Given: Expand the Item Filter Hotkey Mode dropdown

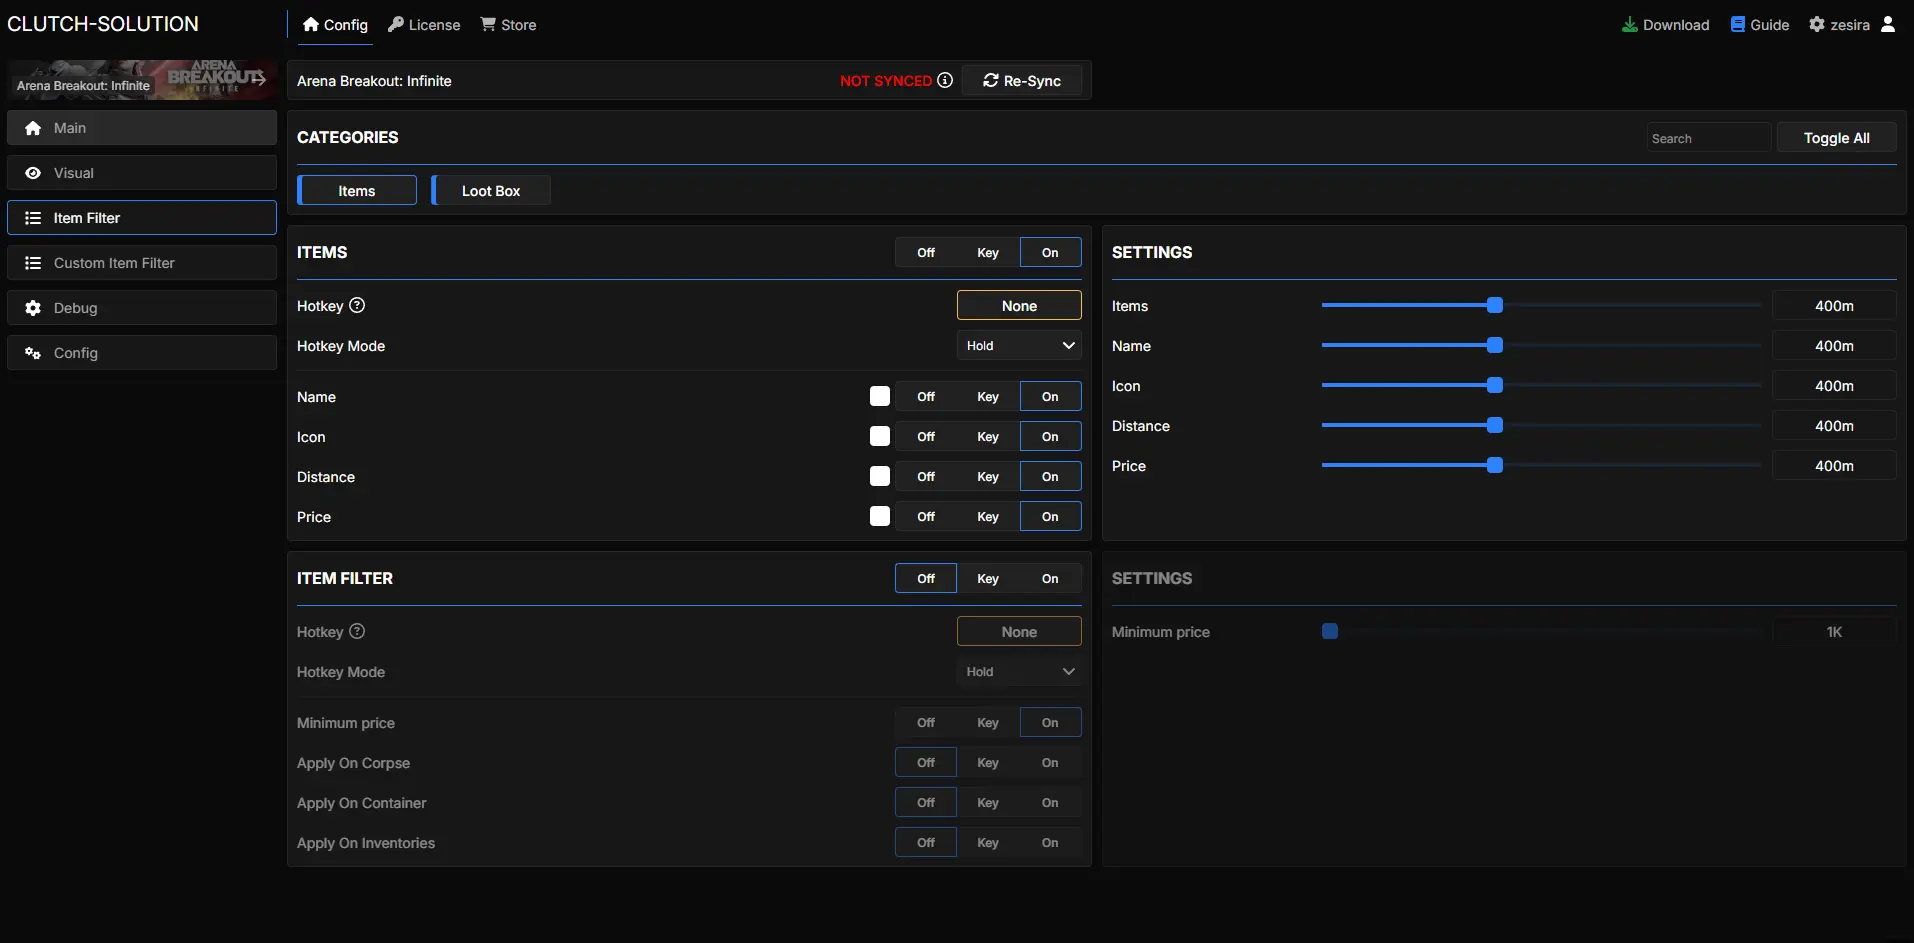Looking at the screenshot, I should click(1019, 672).
